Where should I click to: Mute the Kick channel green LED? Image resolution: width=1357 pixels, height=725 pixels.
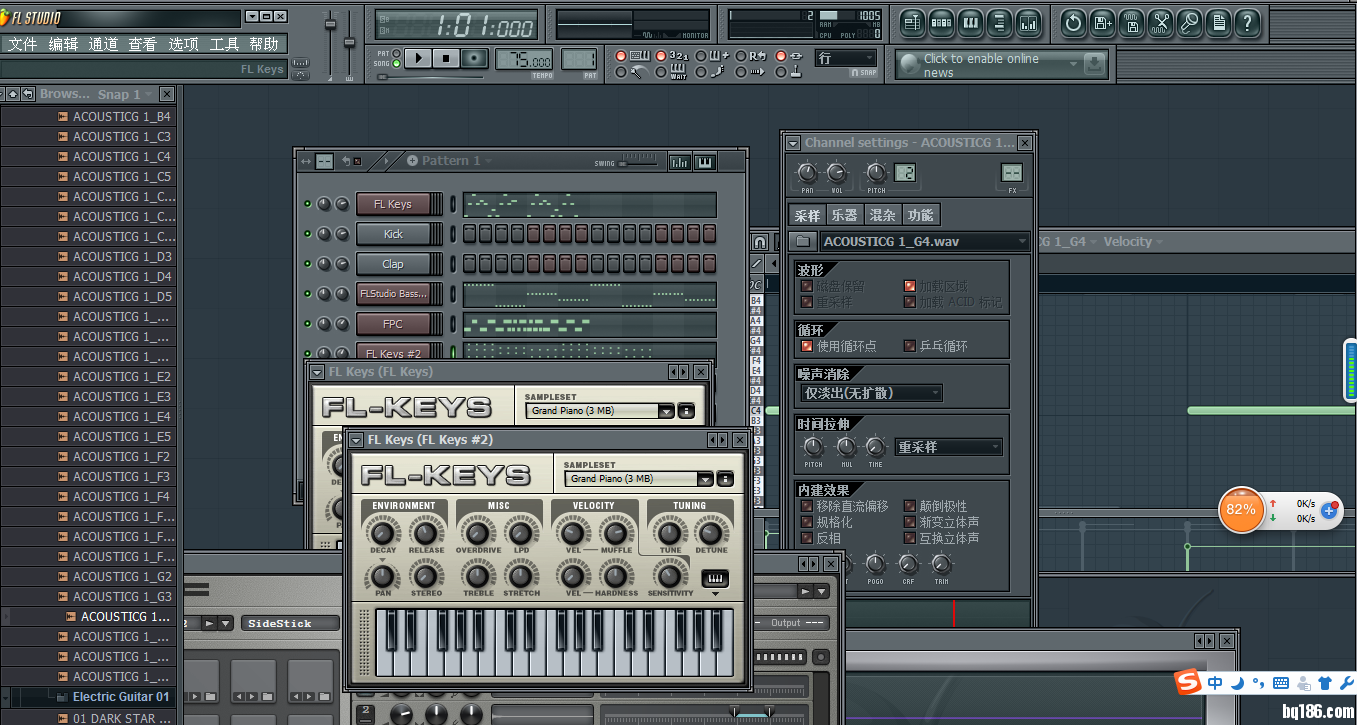click(x=308, y=234)
